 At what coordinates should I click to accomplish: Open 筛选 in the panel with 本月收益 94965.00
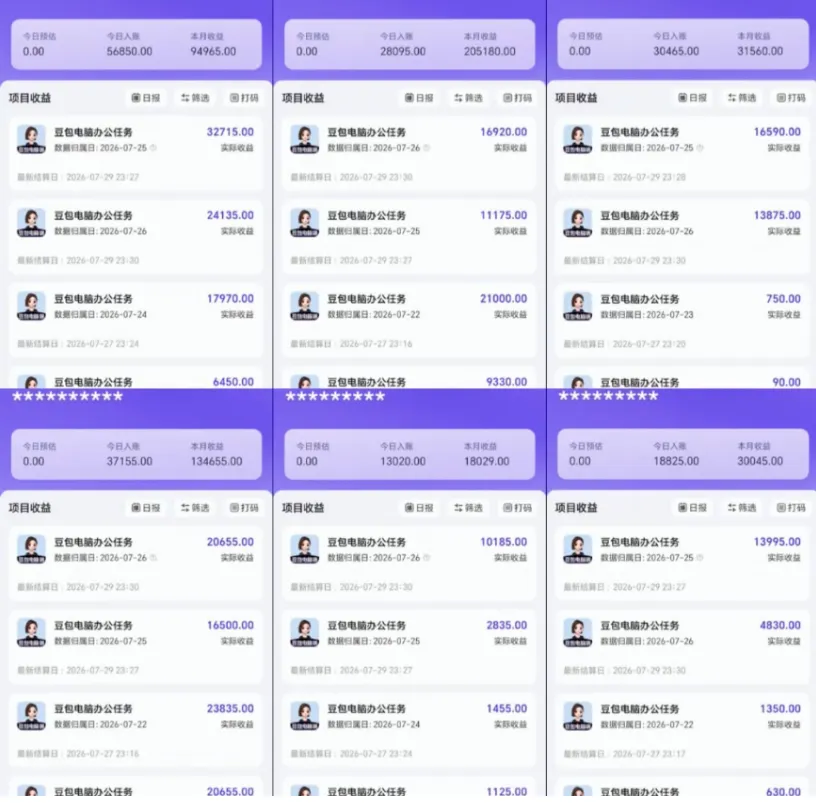[195, 98]
